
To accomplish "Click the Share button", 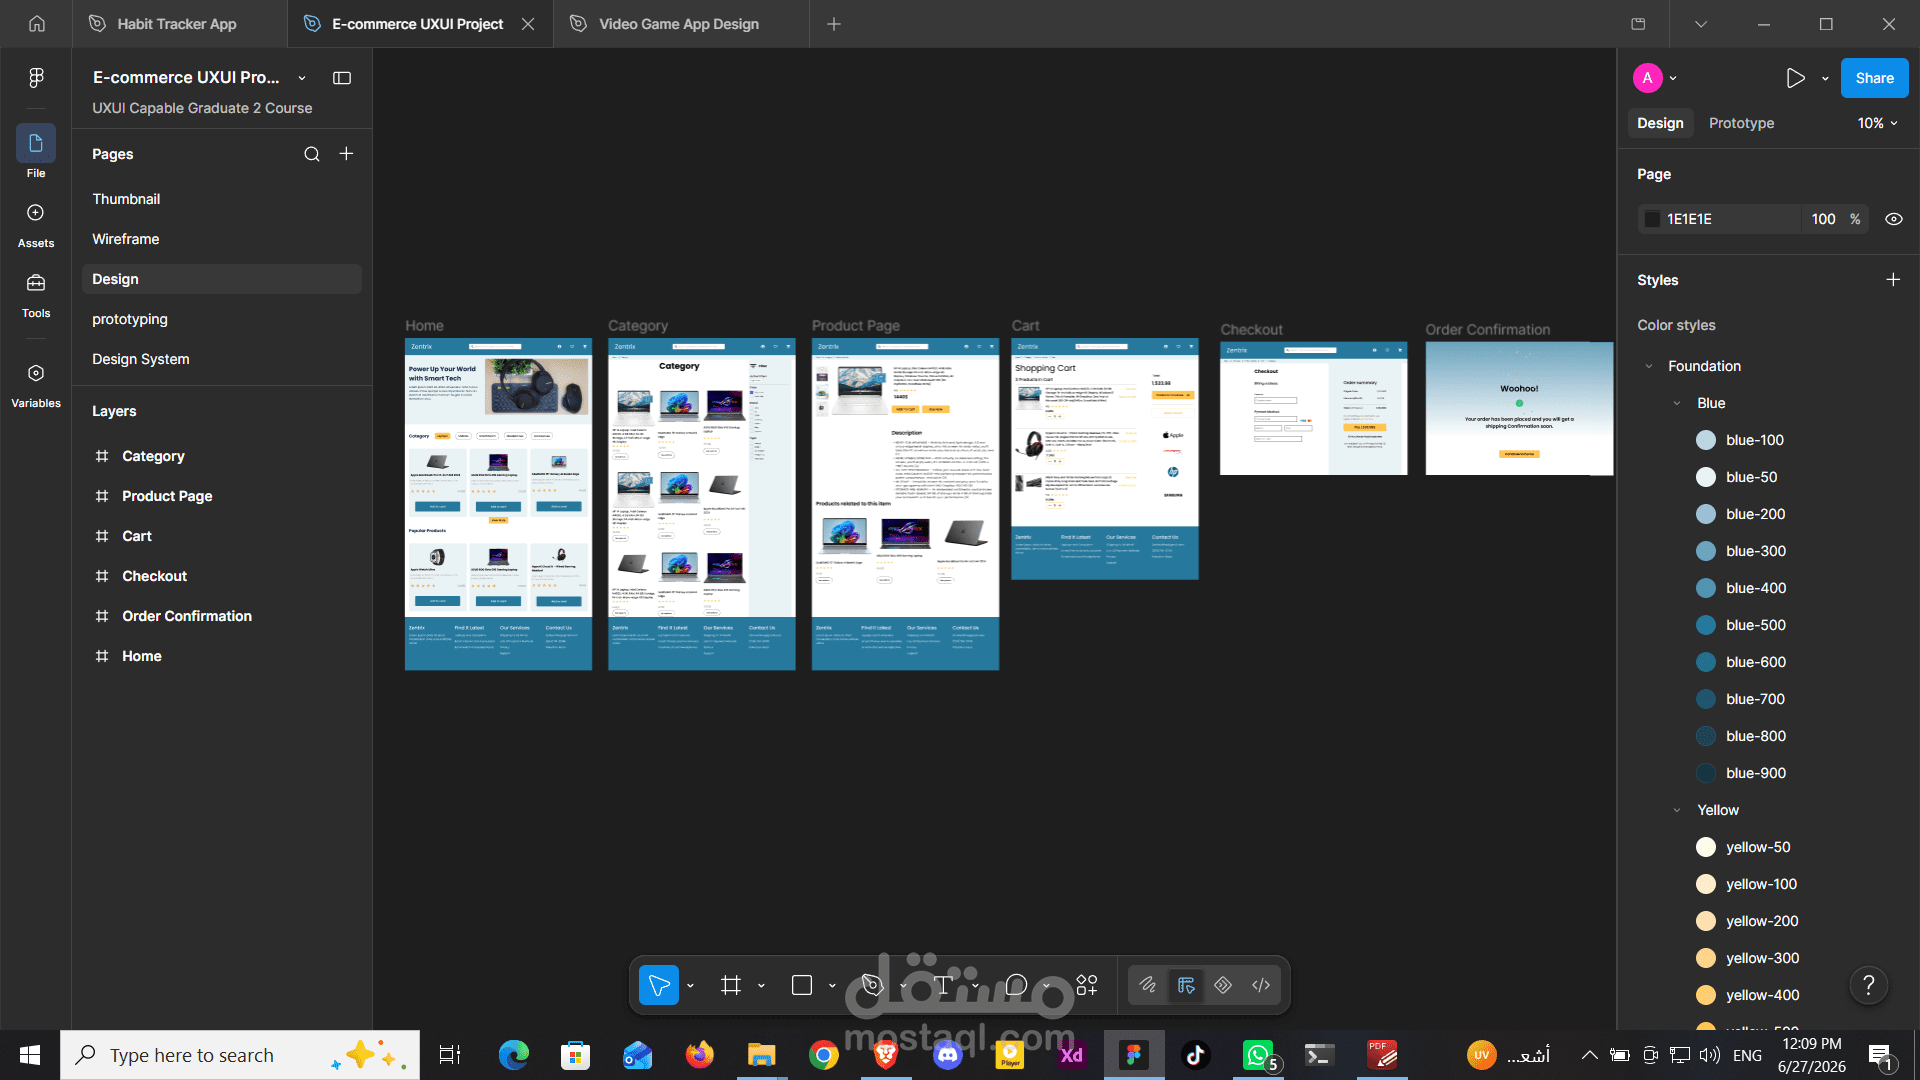I will (1874, 78).
